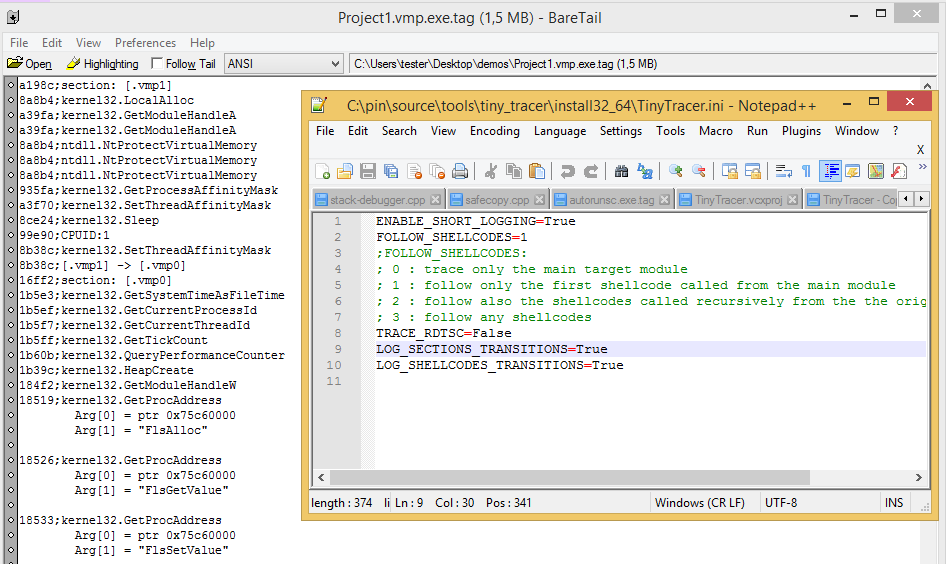Click the Cut scissors icon in Notepad++
The image size is (946, 564).
point(490,171)
